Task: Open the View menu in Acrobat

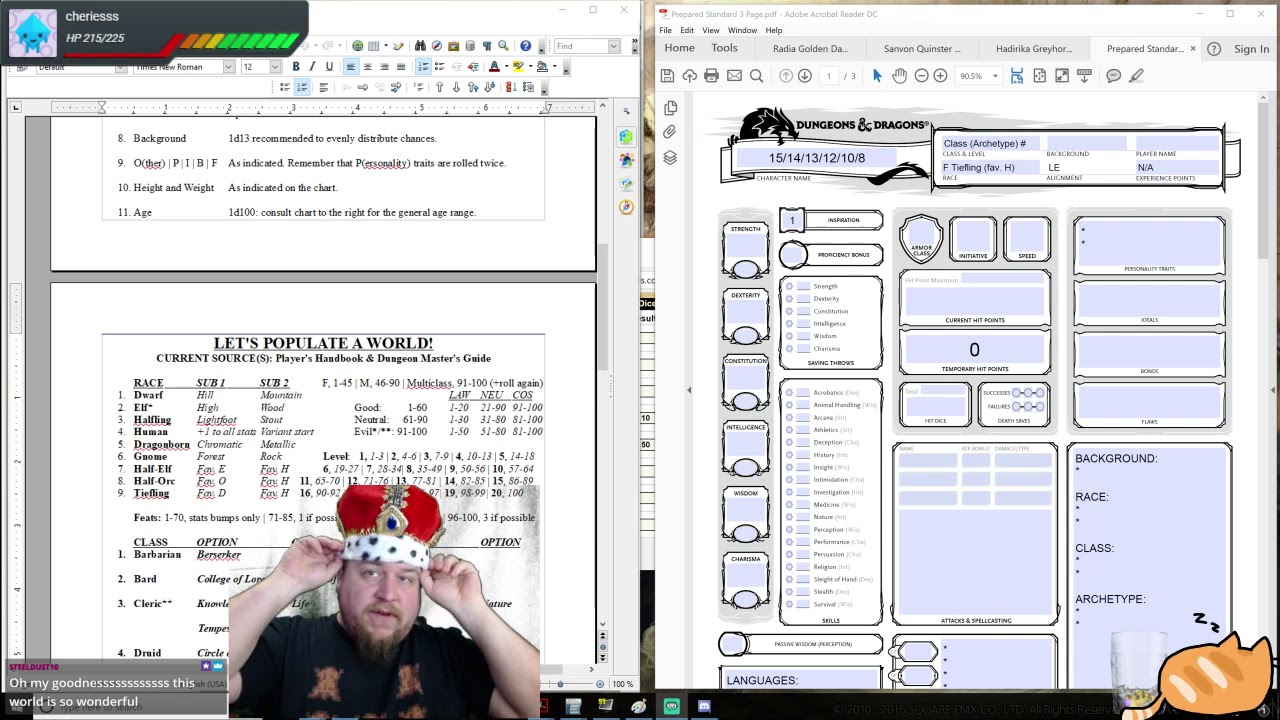Action: [710, 30]
